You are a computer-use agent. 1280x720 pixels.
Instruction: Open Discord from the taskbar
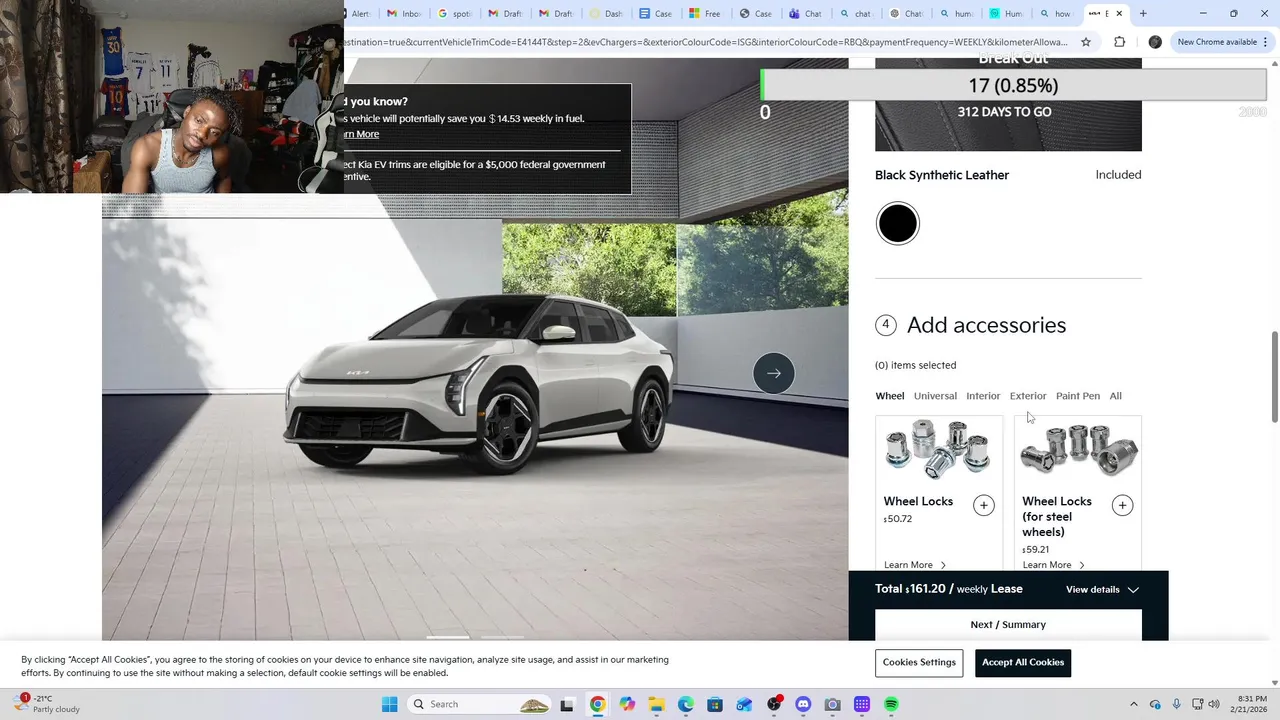click(x=803, y=704)
